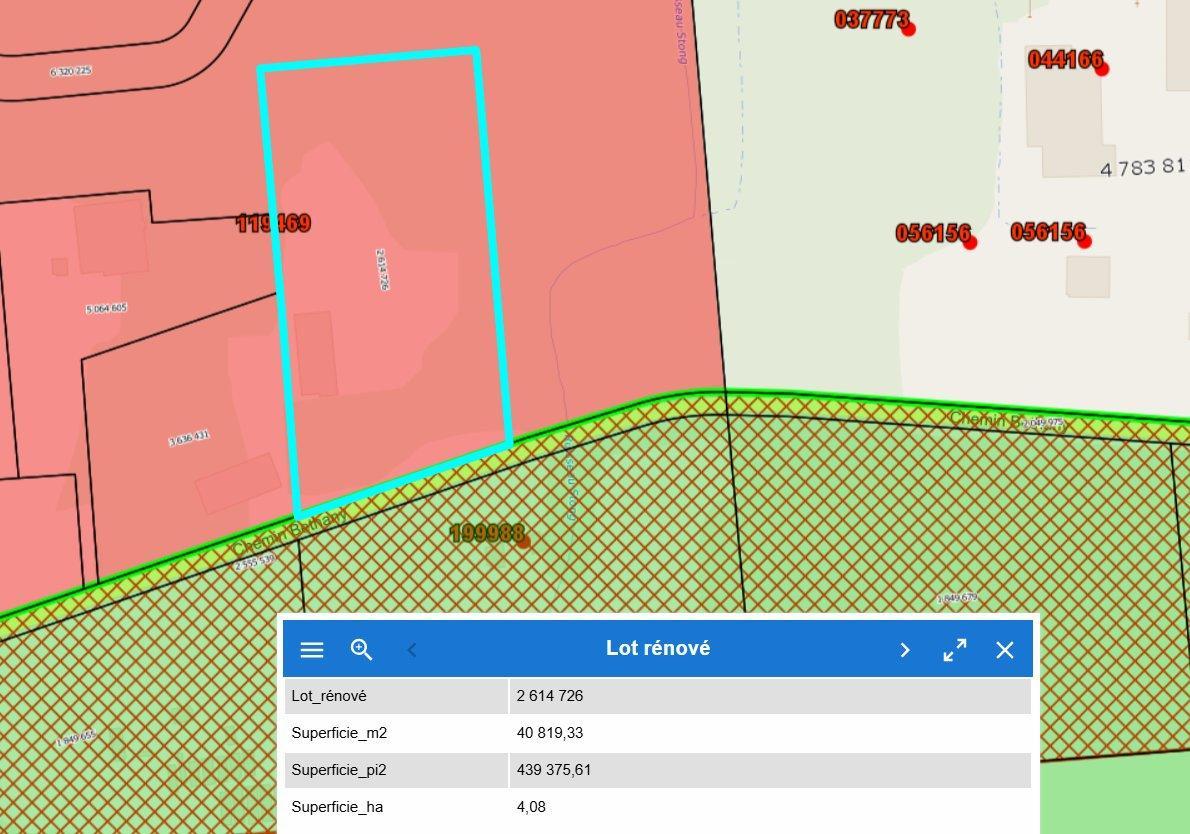Select the Lot_rénové value 2 614 726
This screenshot has height=834, width=1190.
click(x=550, y=695)
